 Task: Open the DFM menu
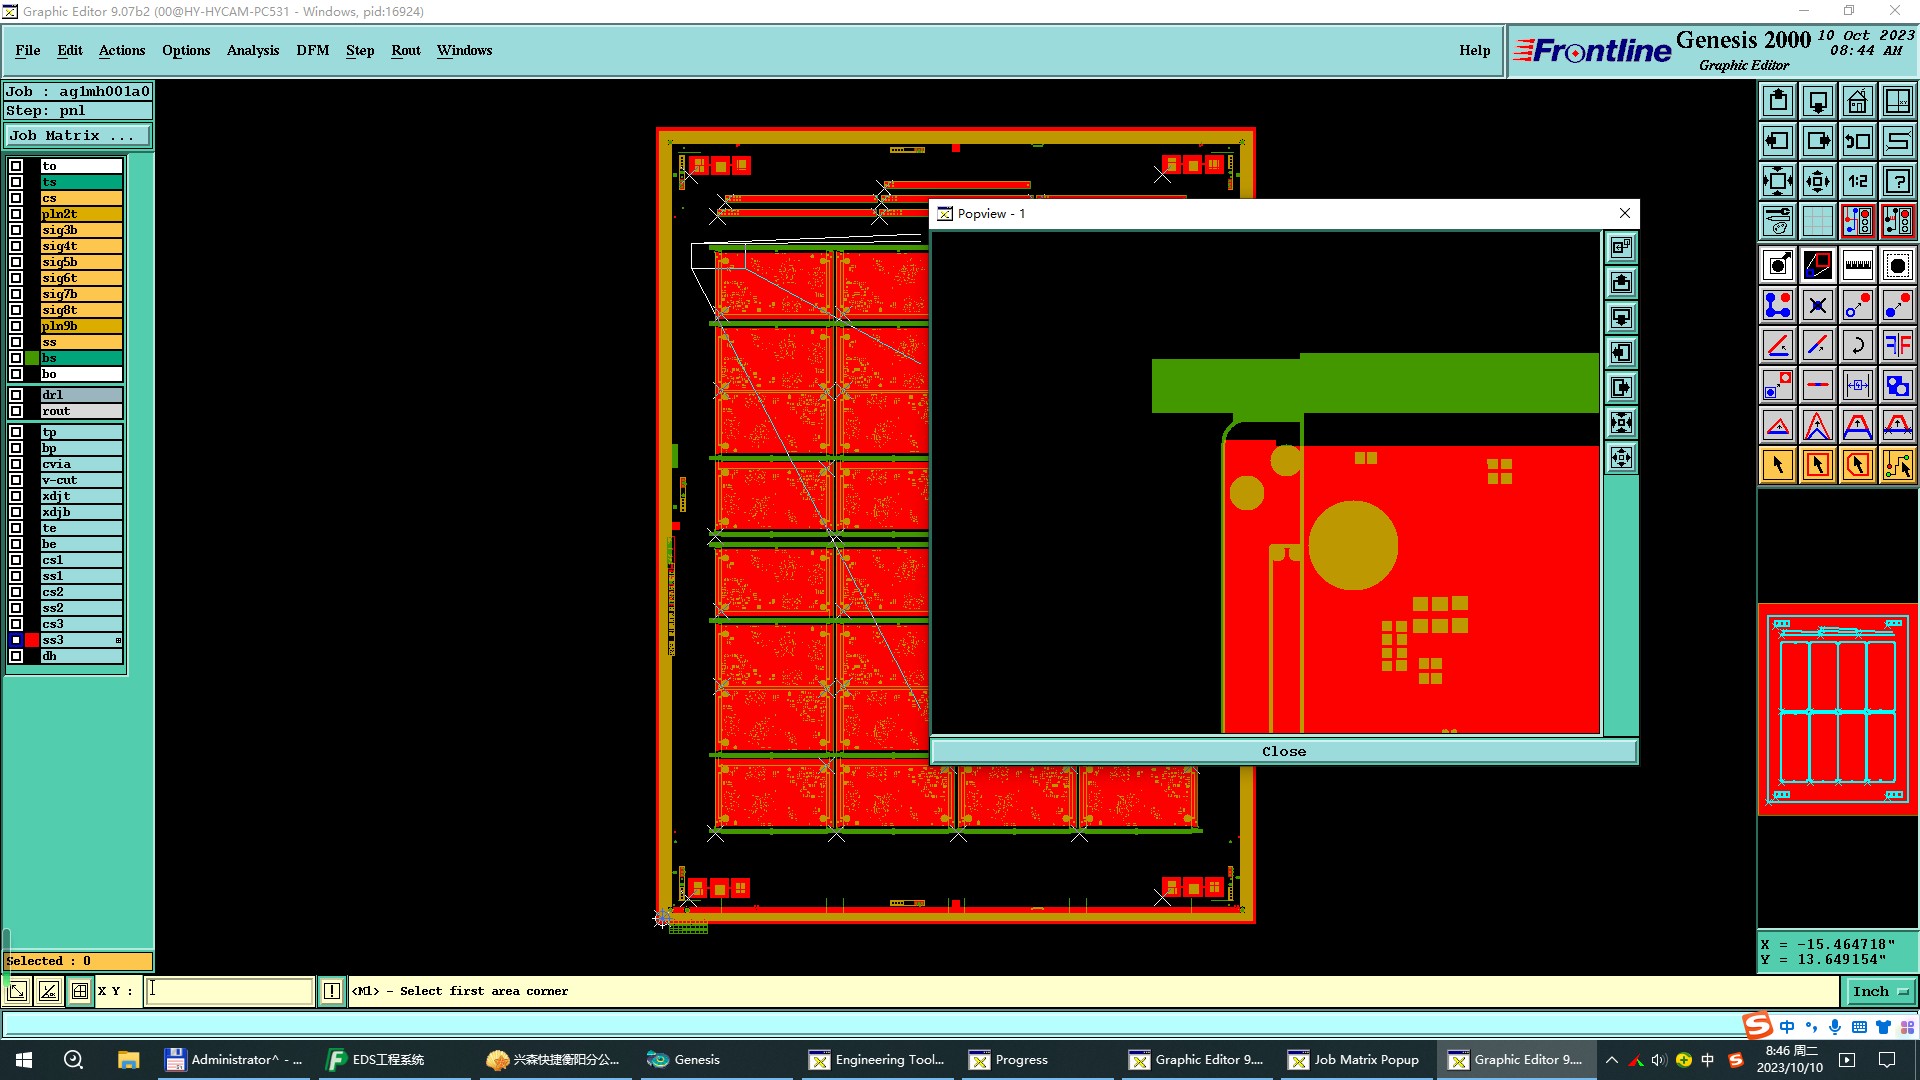click(x=312, y=50)
